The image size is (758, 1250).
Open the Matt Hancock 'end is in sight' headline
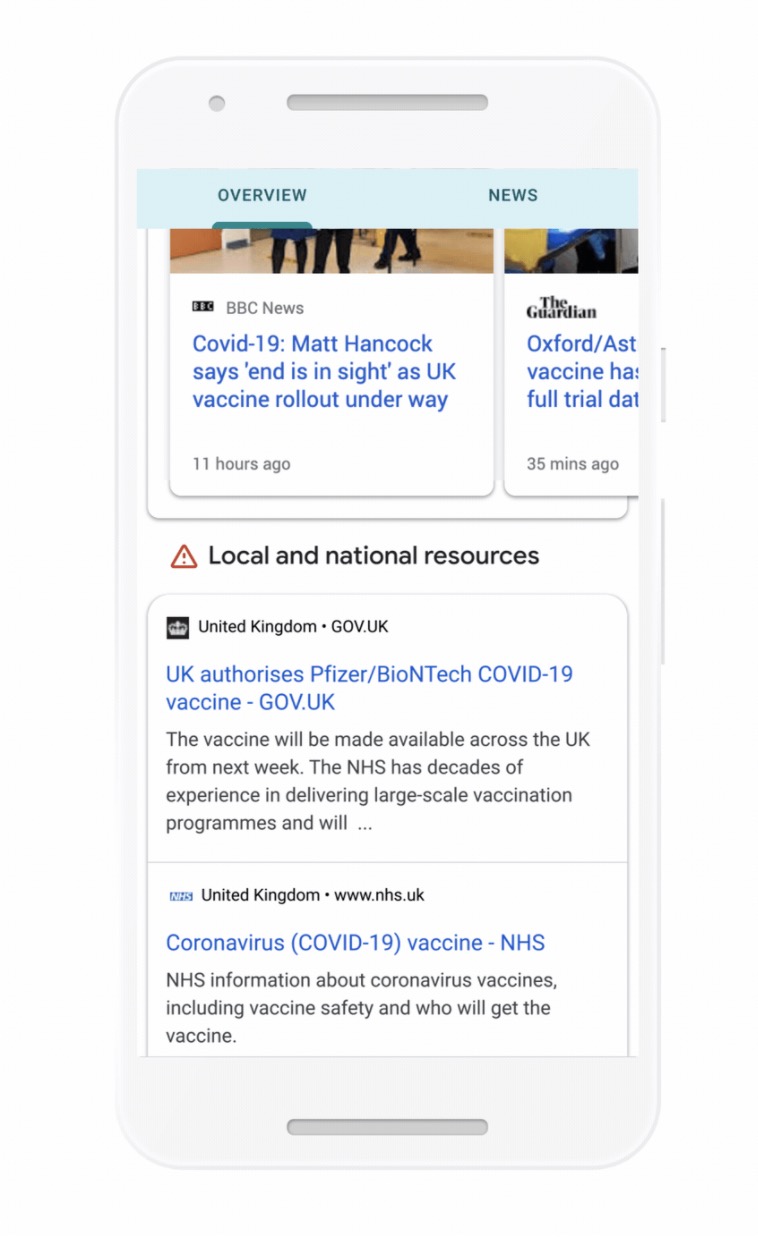click(x=324, y=372)
